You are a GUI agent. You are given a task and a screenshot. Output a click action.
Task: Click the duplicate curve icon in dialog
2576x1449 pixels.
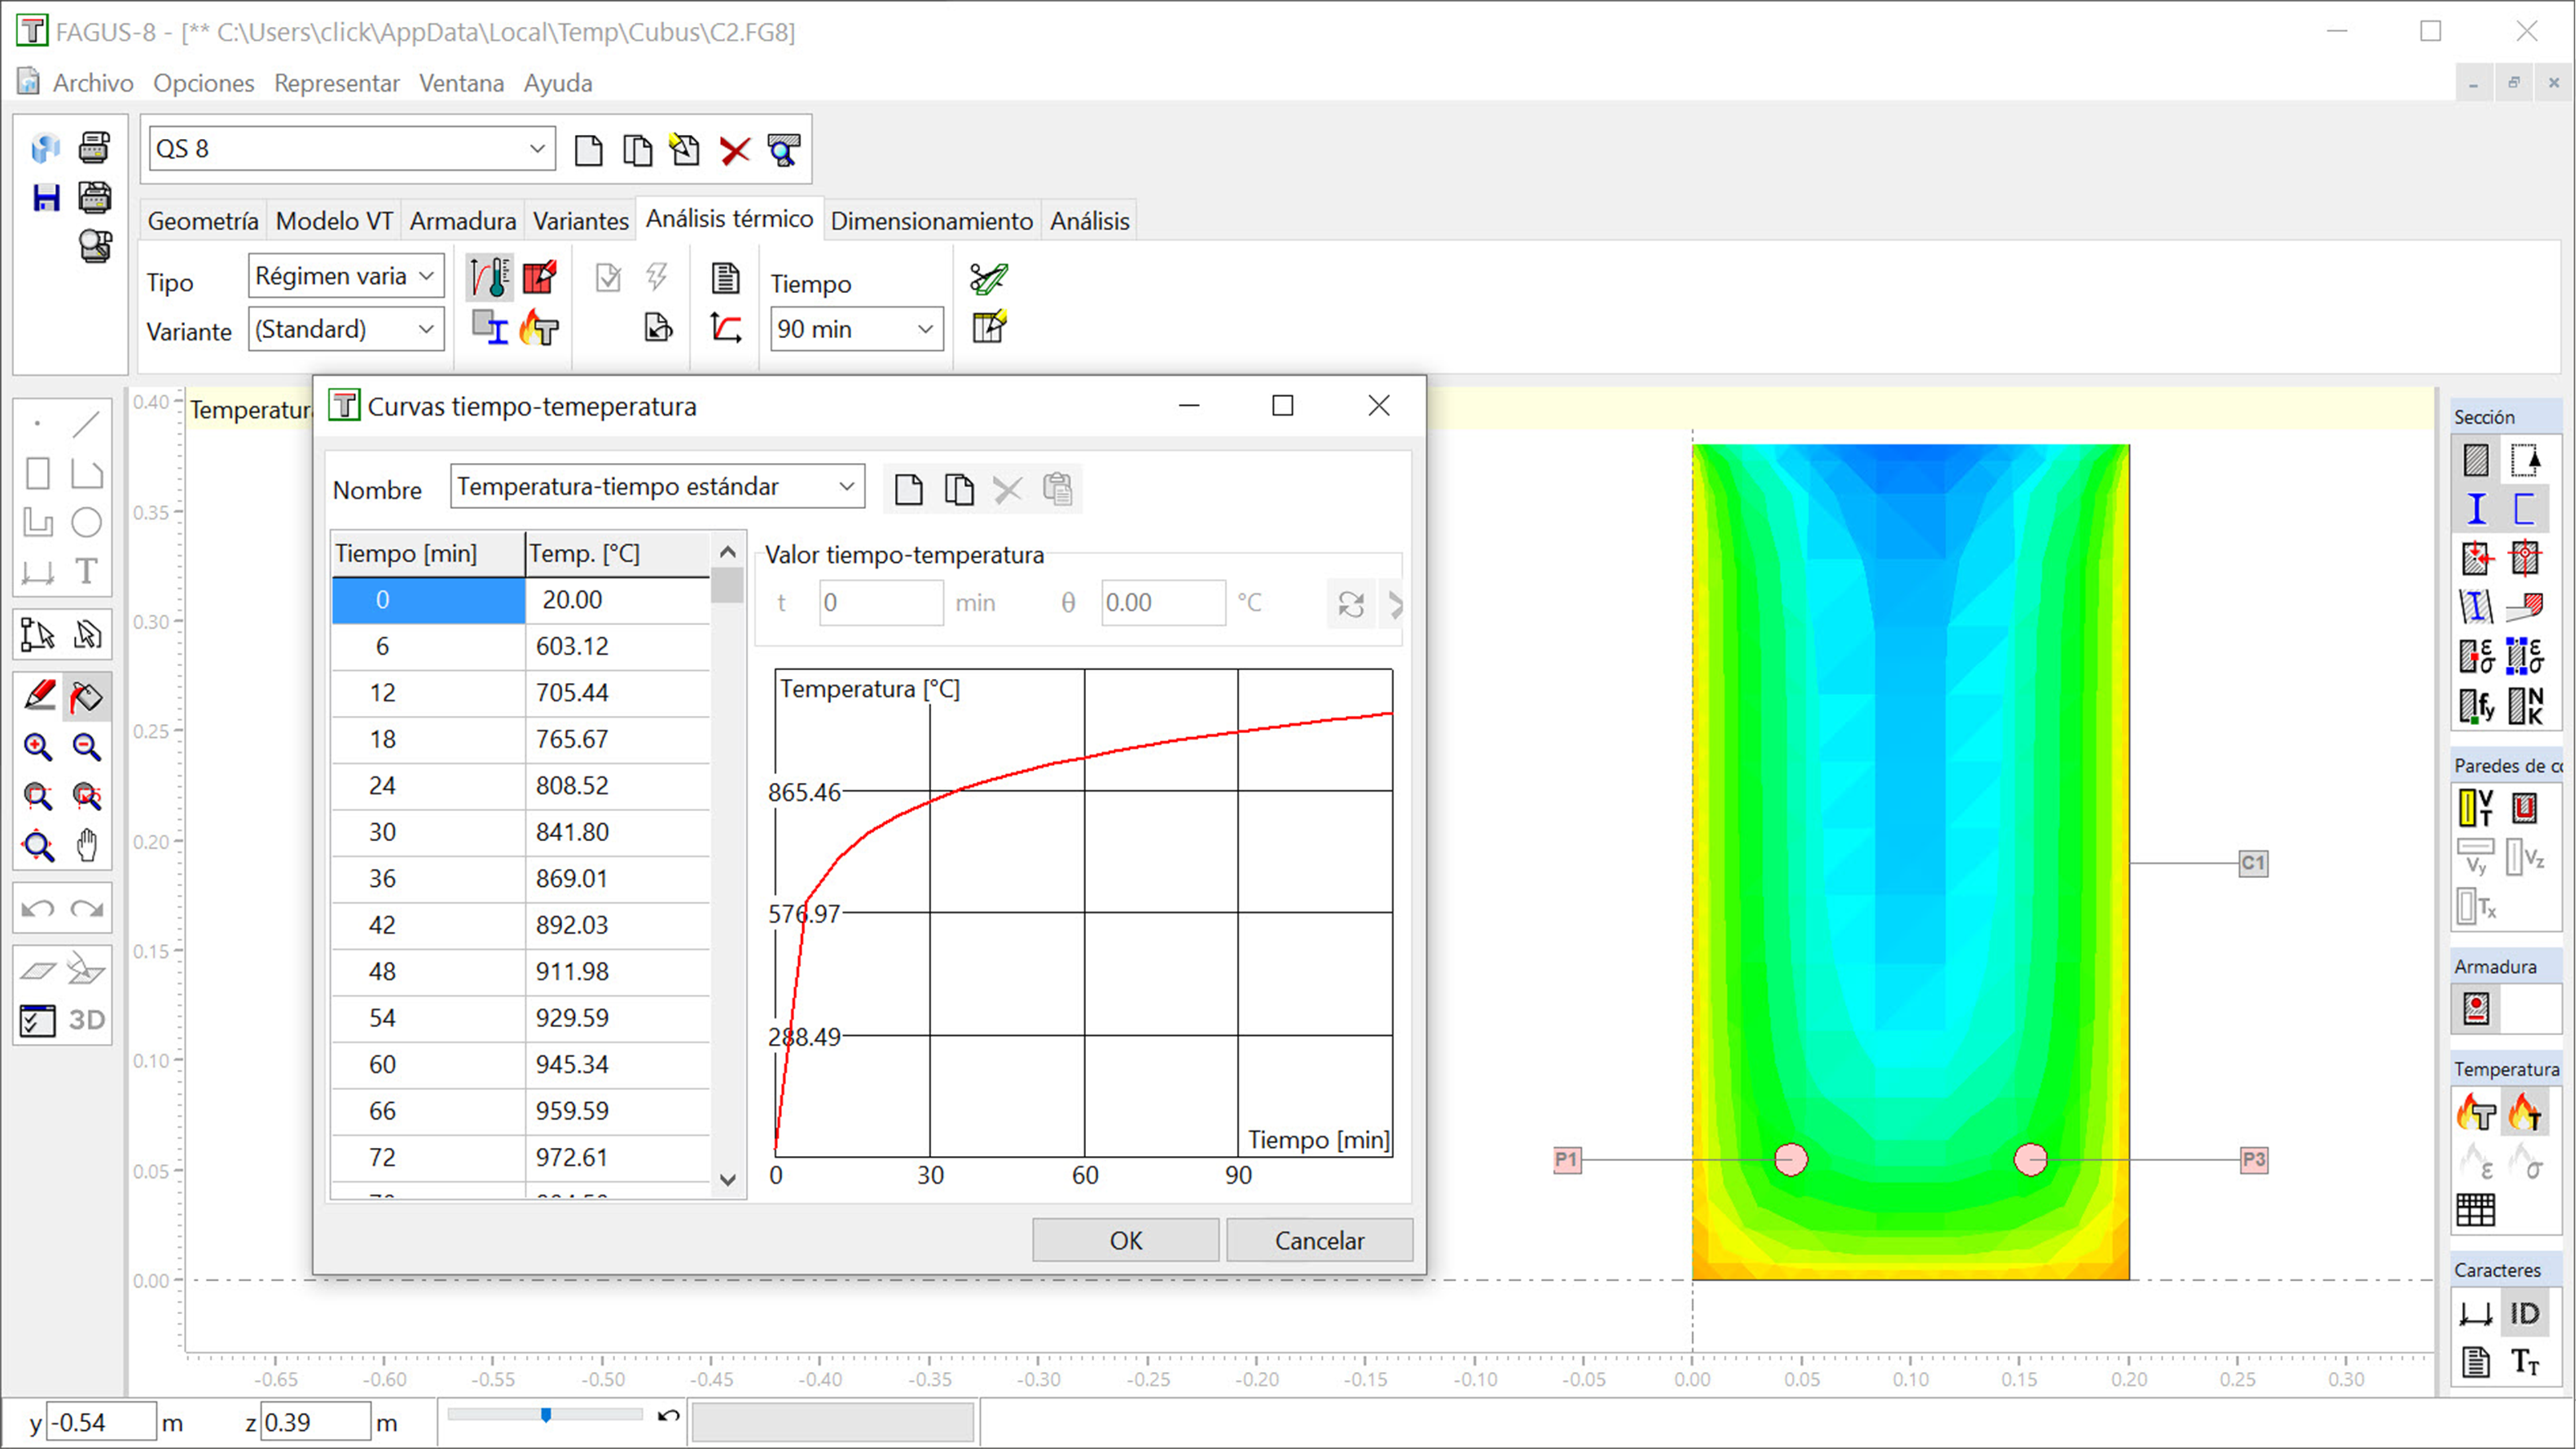[x=958, y=490]
